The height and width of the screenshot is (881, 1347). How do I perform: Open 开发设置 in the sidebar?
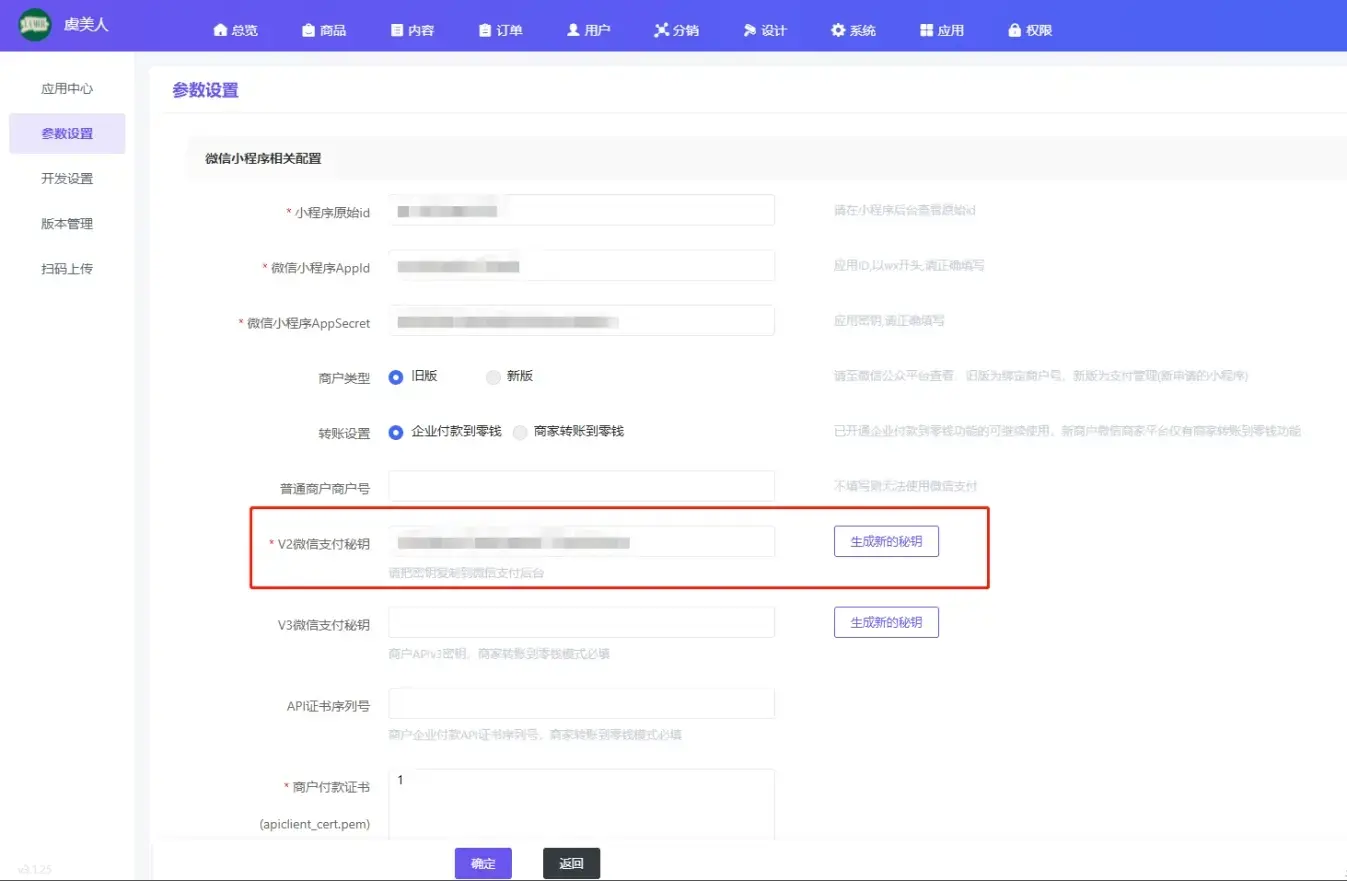(67, 179)
